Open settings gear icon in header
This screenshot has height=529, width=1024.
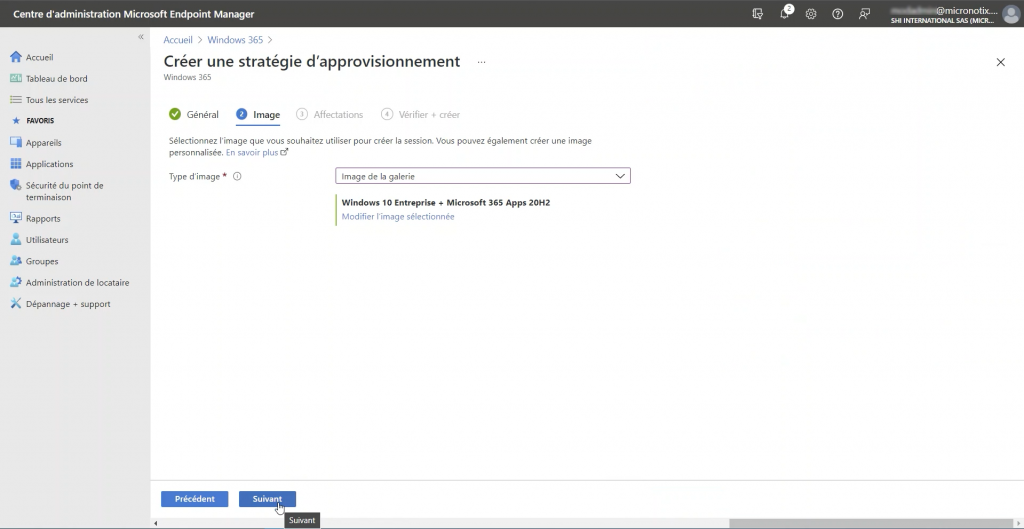click(x=811, y=14)
